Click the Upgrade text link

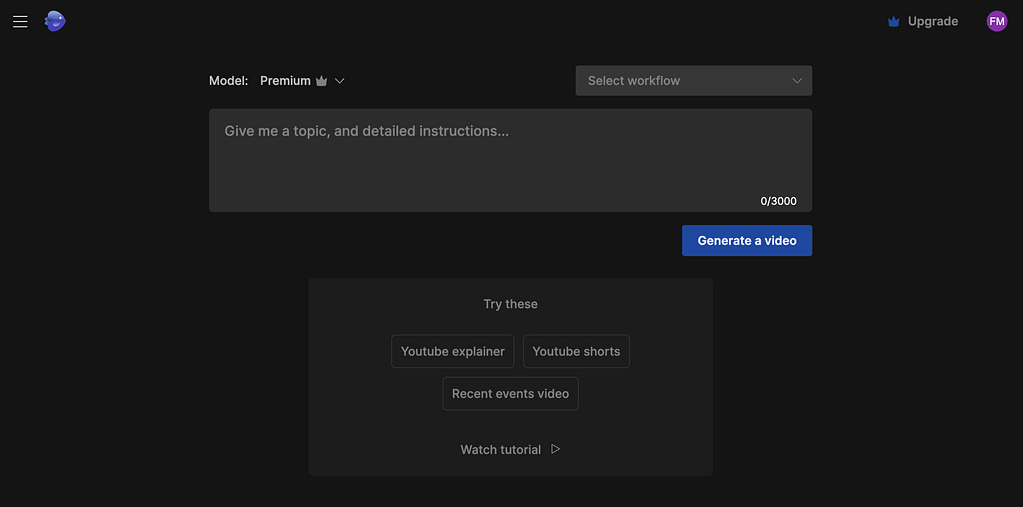tap(932, 21)
